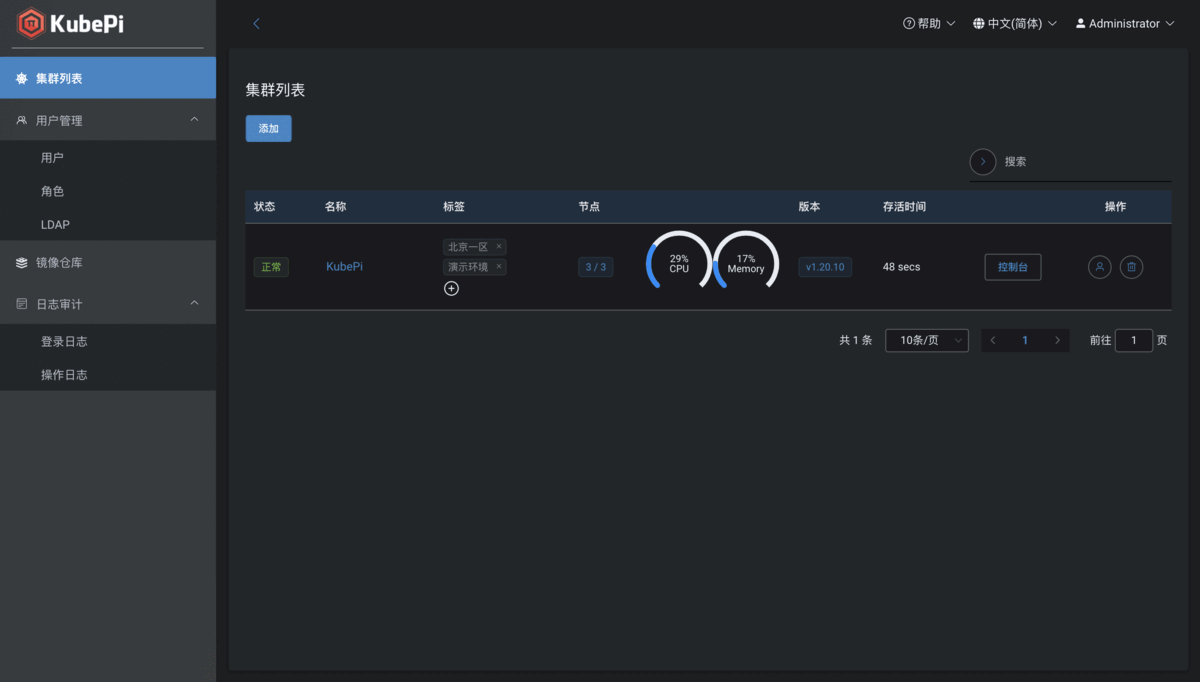
Task: Click the image registry stack icon
Action: point(22,263)
